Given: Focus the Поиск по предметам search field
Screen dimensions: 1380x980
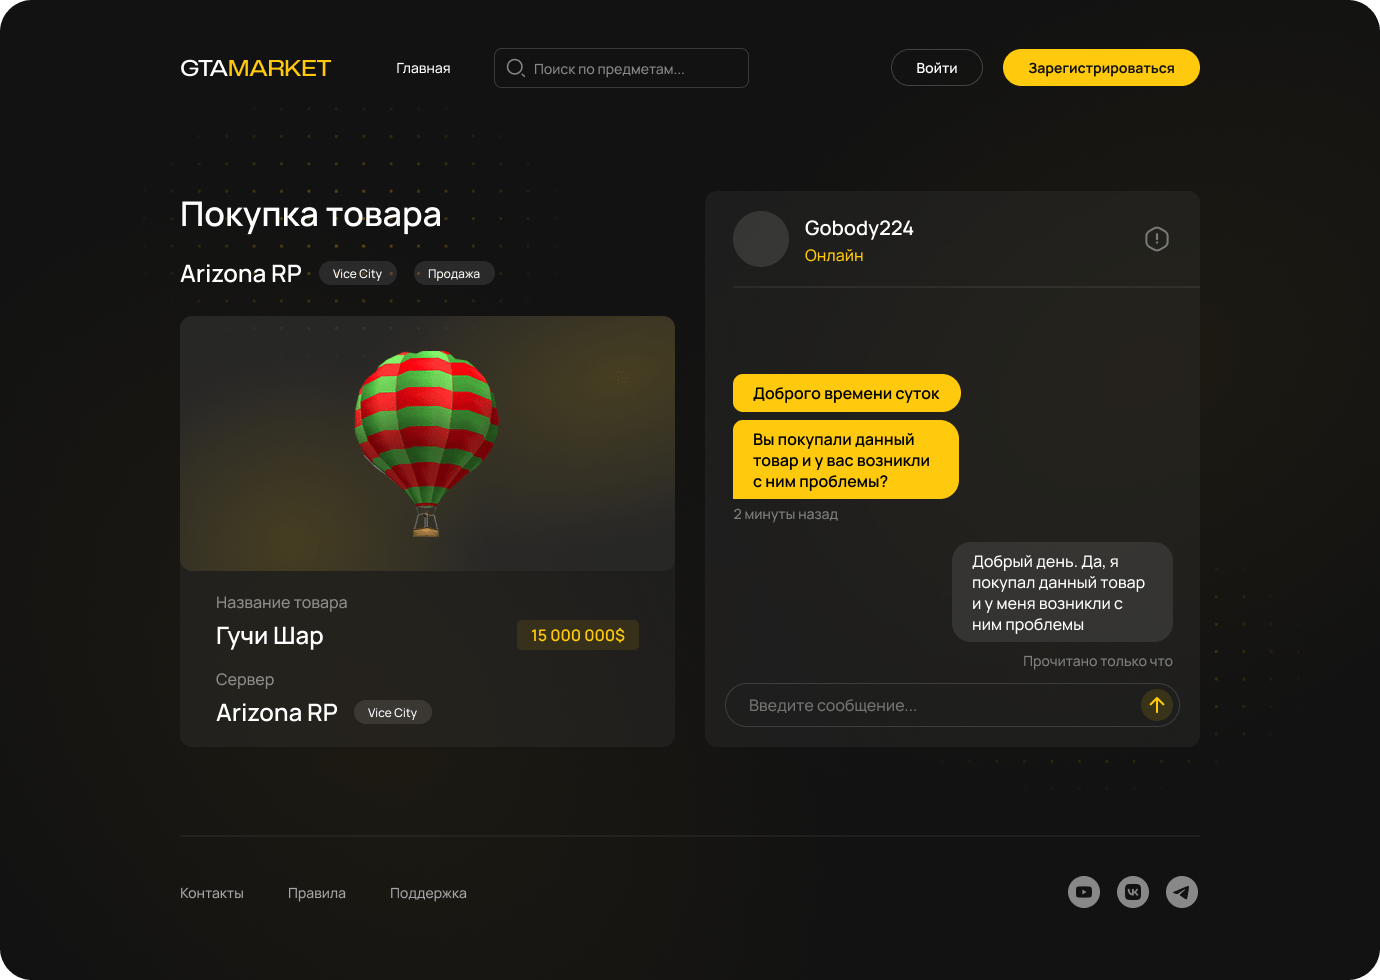Looking at the screenshot, I should 621,68.
